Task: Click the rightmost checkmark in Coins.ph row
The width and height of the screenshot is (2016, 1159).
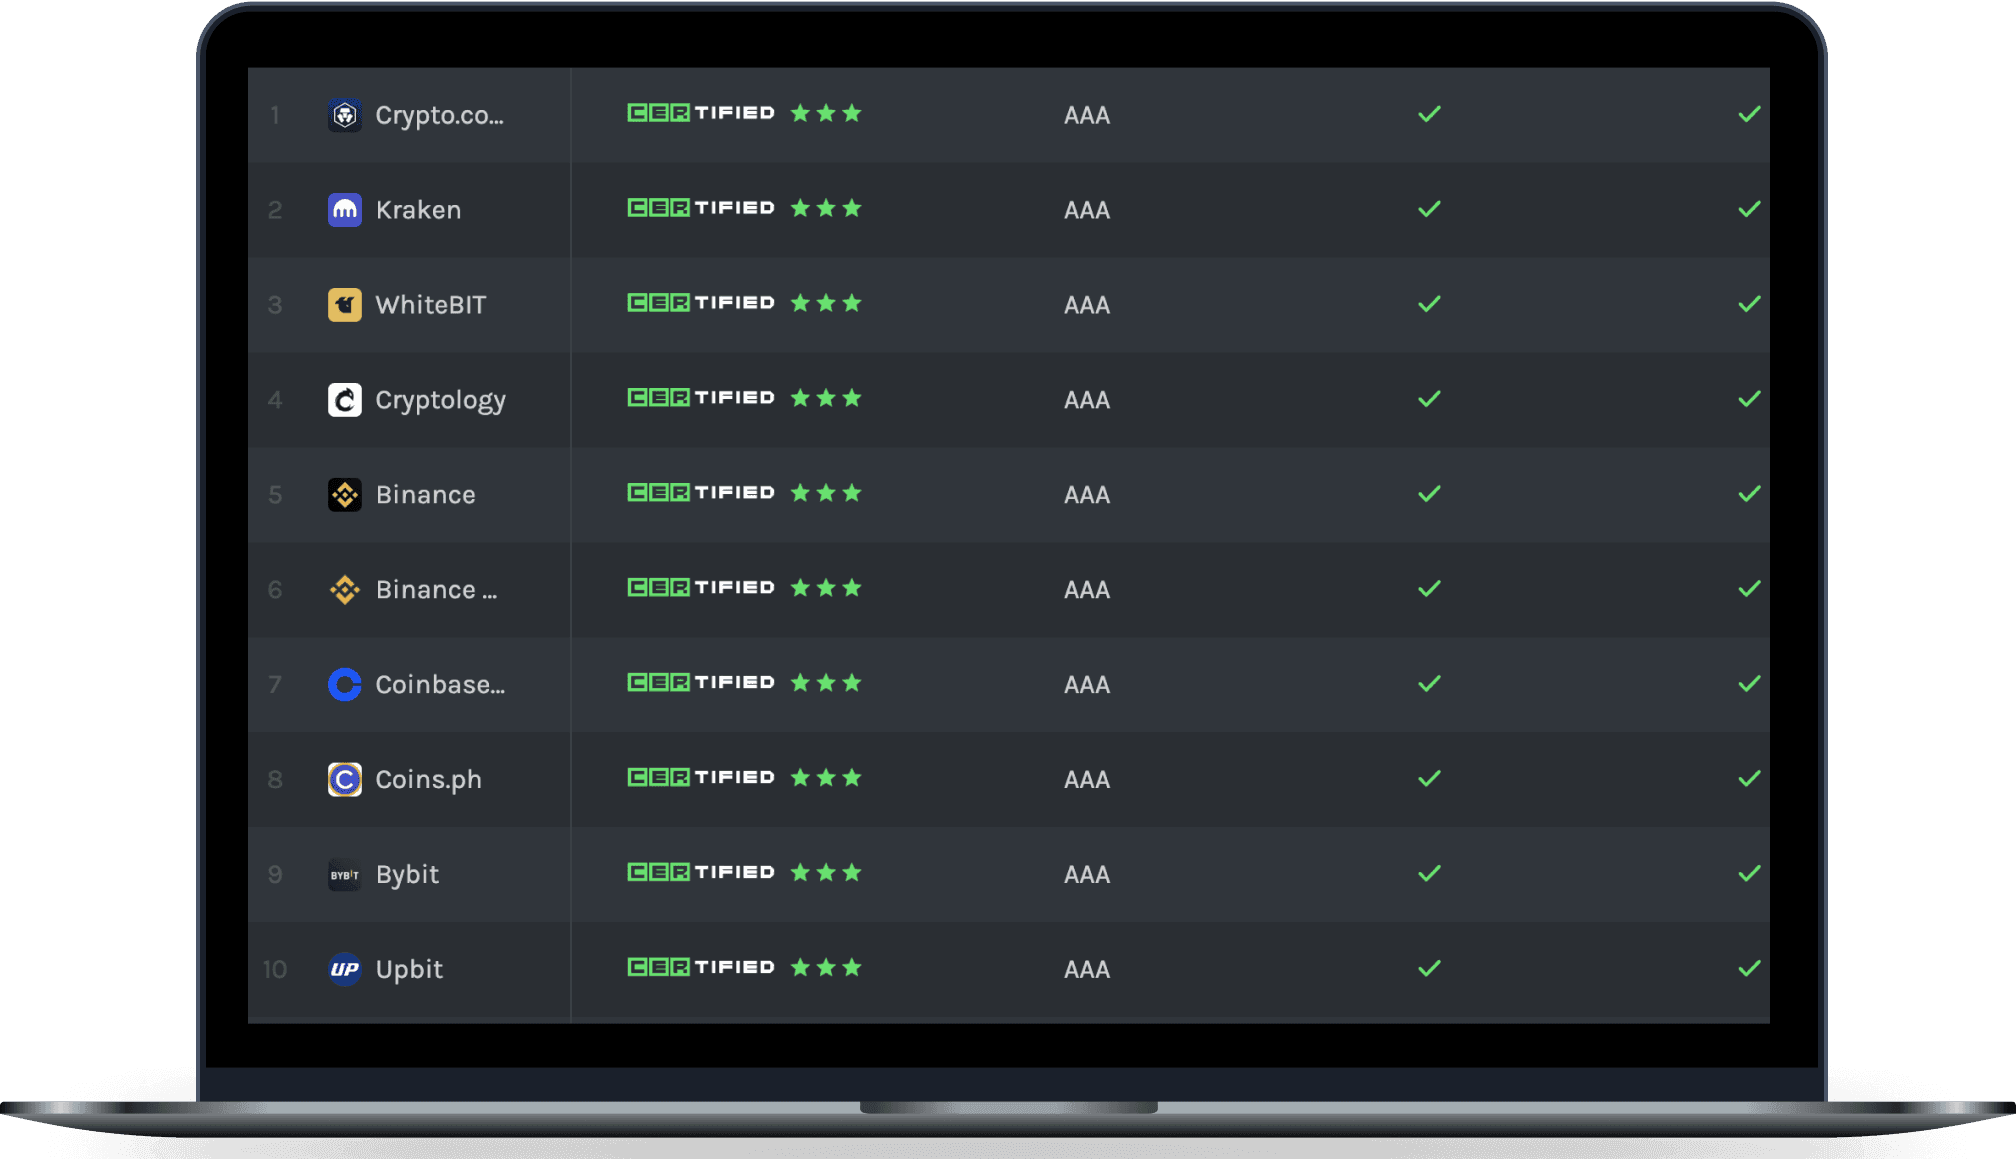Action: (x=1750, y=779)
